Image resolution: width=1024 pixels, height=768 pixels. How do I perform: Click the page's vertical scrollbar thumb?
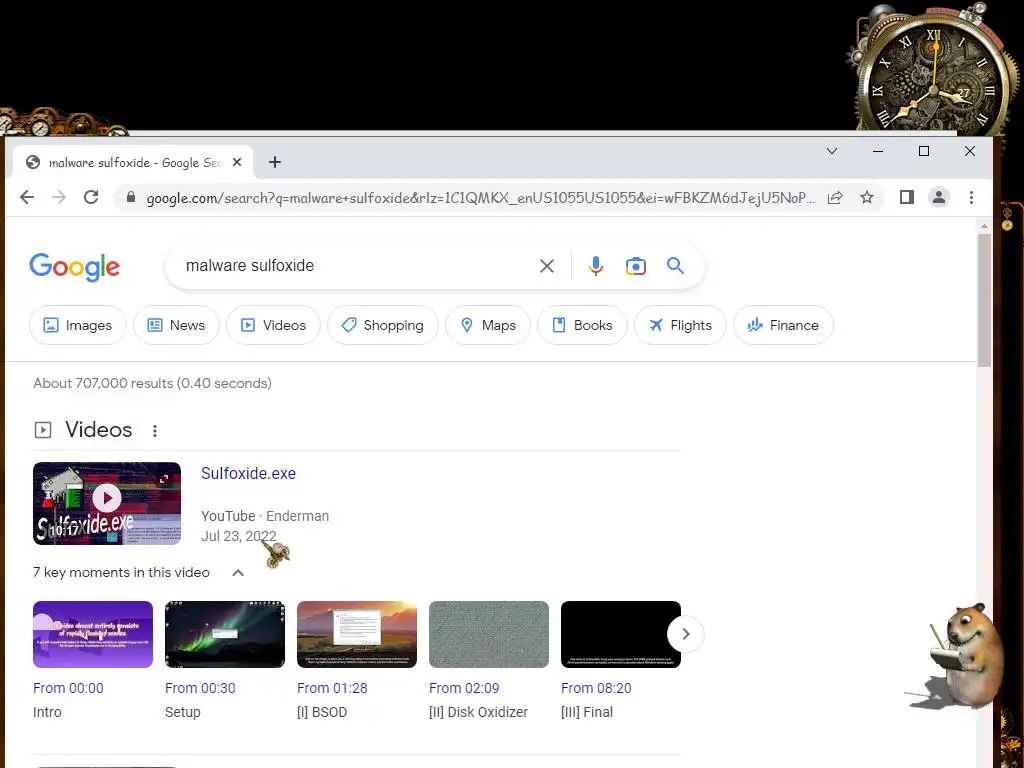[x=984, y=300]
